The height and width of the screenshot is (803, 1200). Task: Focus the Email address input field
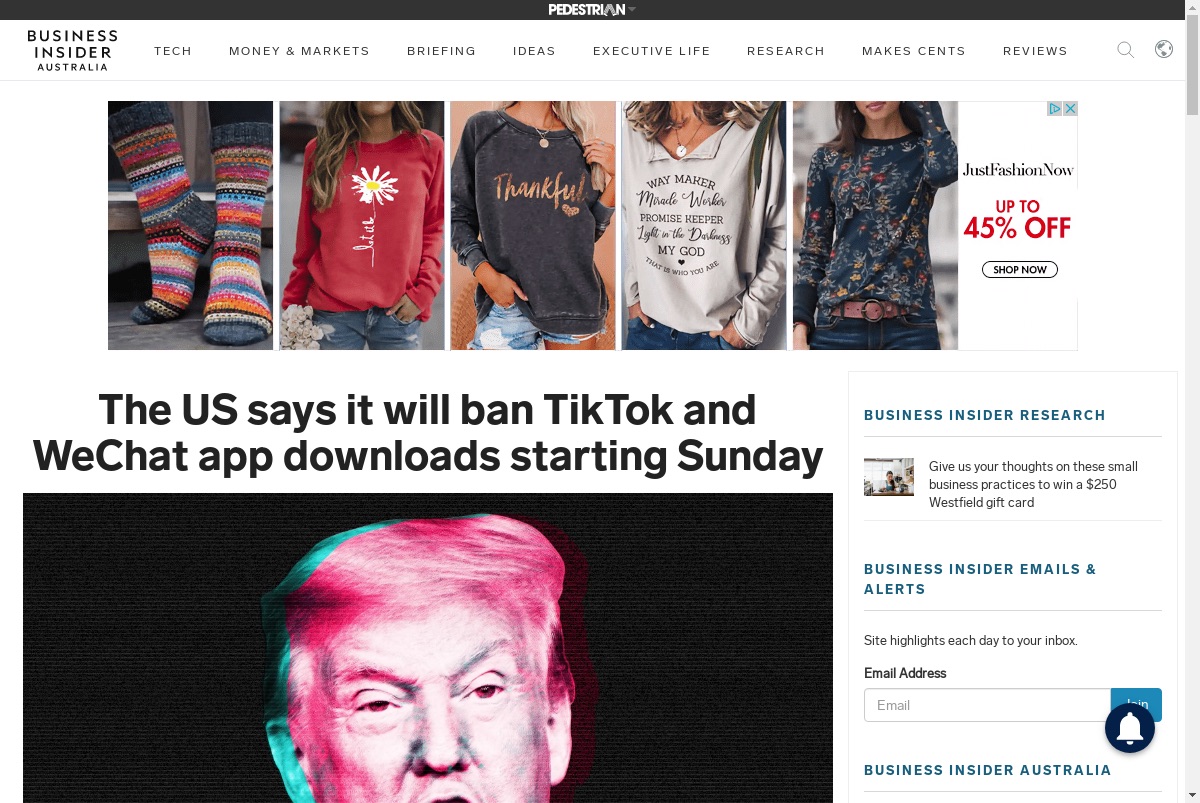point(987,705)
